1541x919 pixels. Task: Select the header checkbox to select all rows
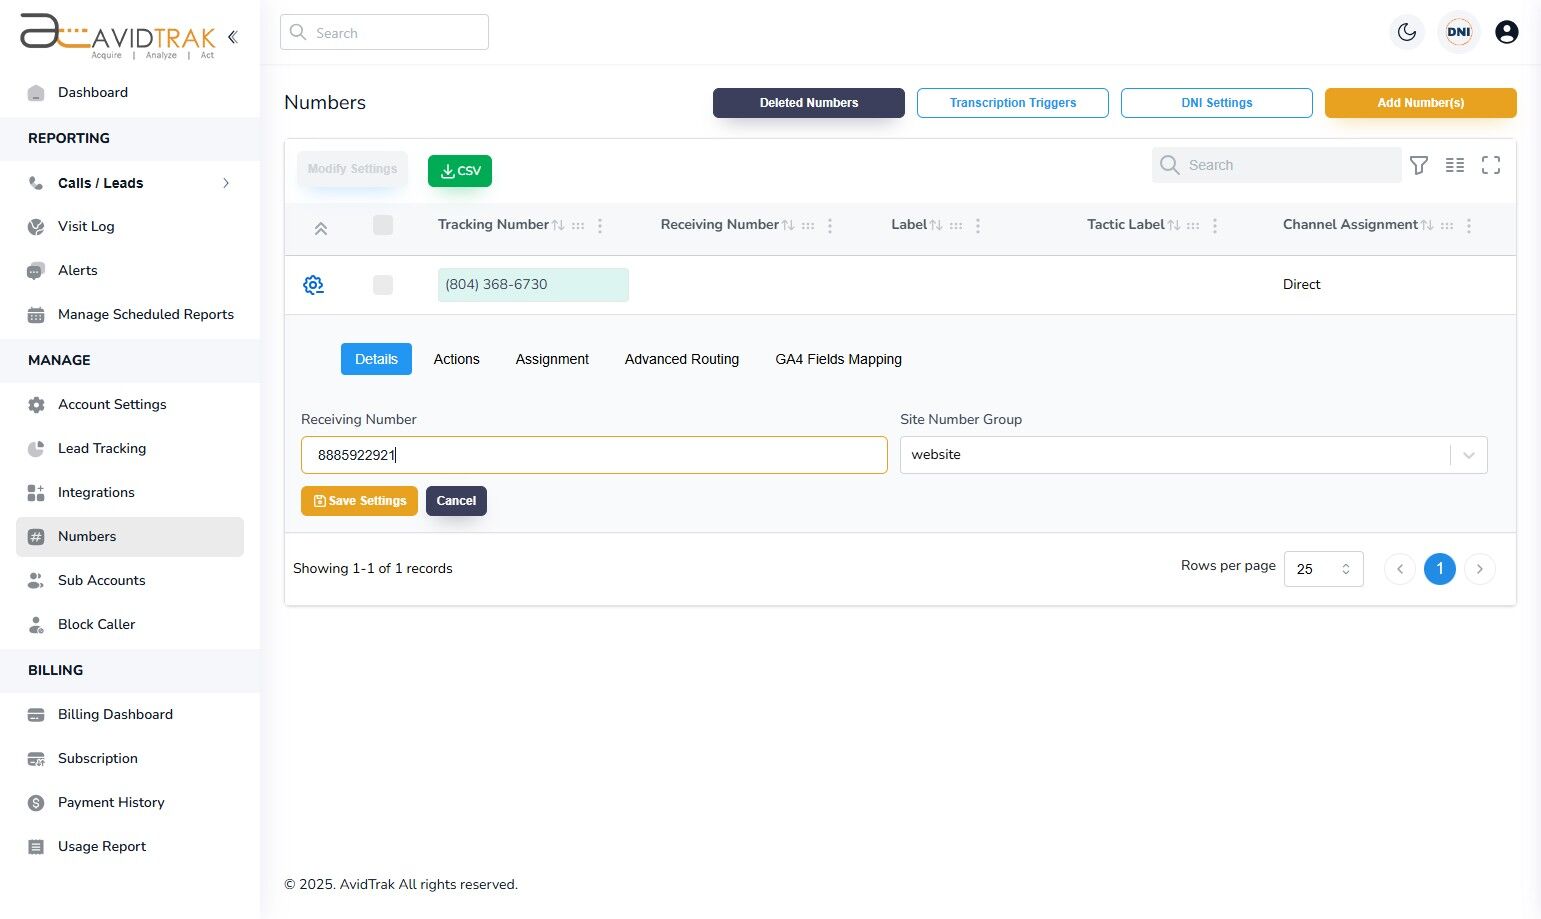[x=383, y=225]
